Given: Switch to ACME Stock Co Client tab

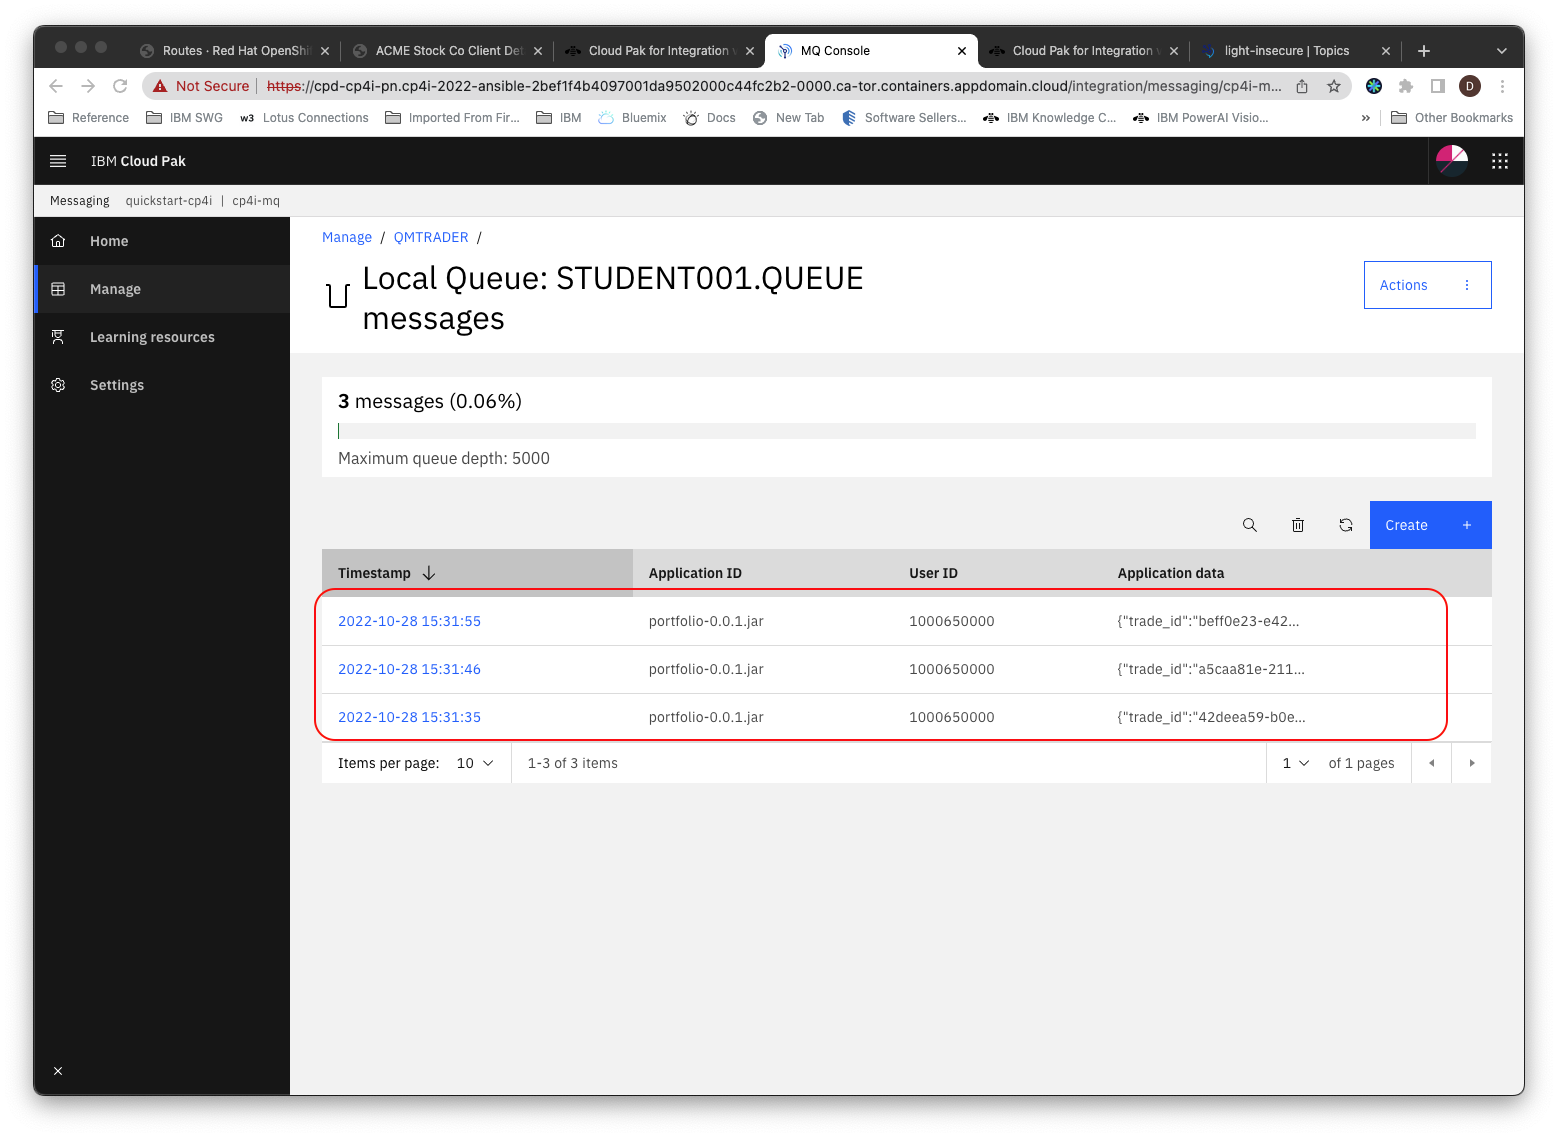Looking at the screenshot, I should coord(448,51).
